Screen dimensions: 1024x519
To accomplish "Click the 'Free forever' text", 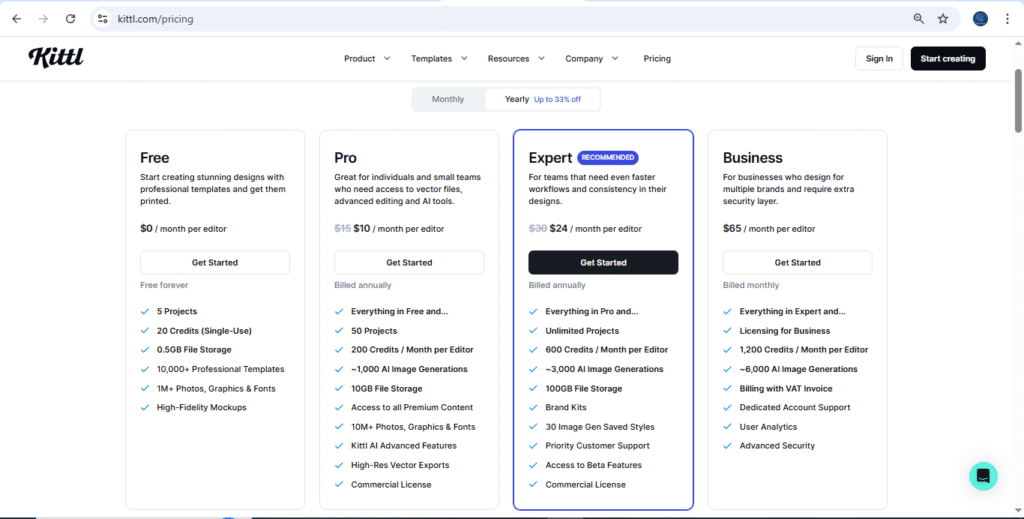I will point(164,285).
